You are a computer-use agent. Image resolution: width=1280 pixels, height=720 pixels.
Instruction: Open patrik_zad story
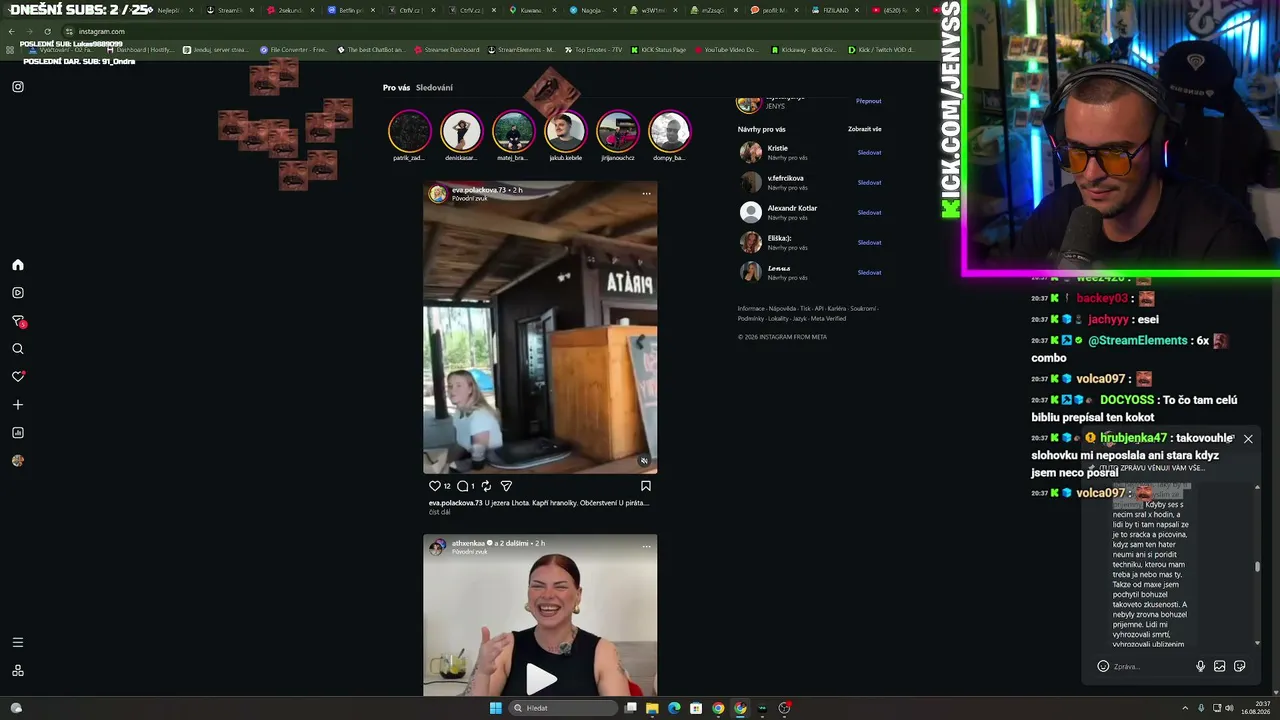[409, 131]
